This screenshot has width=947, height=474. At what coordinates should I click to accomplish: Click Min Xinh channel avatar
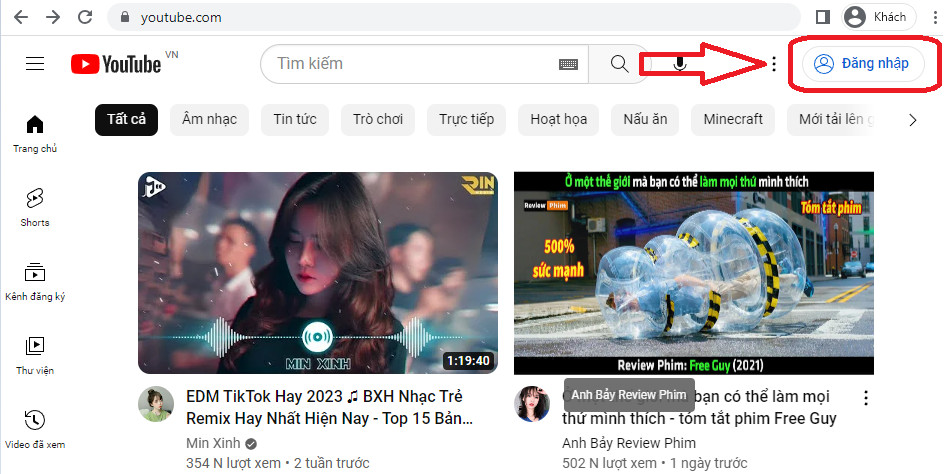[x=156, y=404]
